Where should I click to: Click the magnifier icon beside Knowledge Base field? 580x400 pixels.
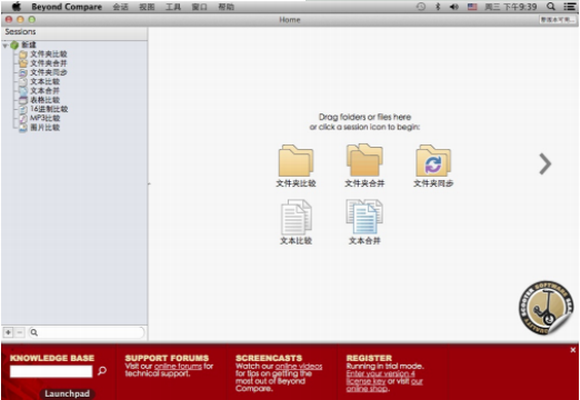point(102,370)
